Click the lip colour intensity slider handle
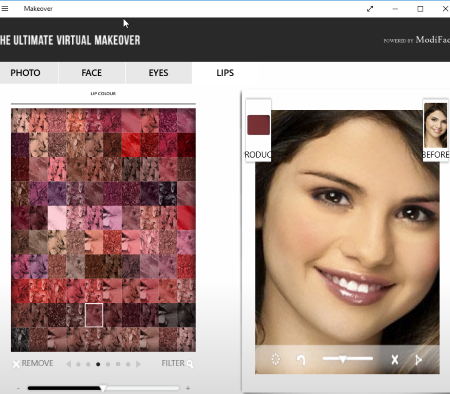 point(103,388)
